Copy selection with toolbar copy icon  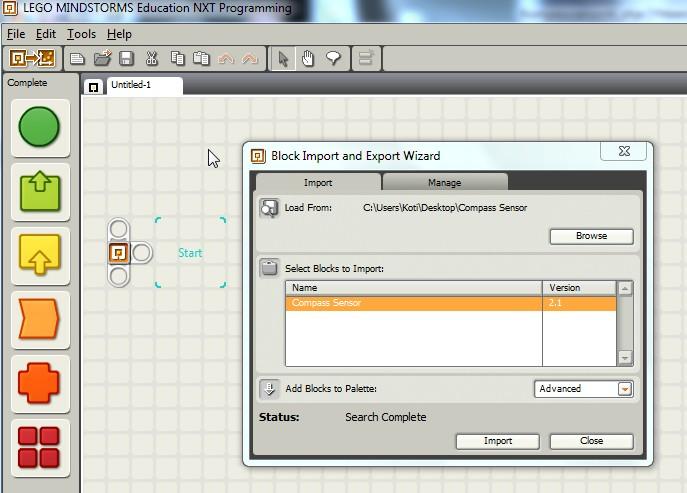pyautogui.click(x=177, y=58)
